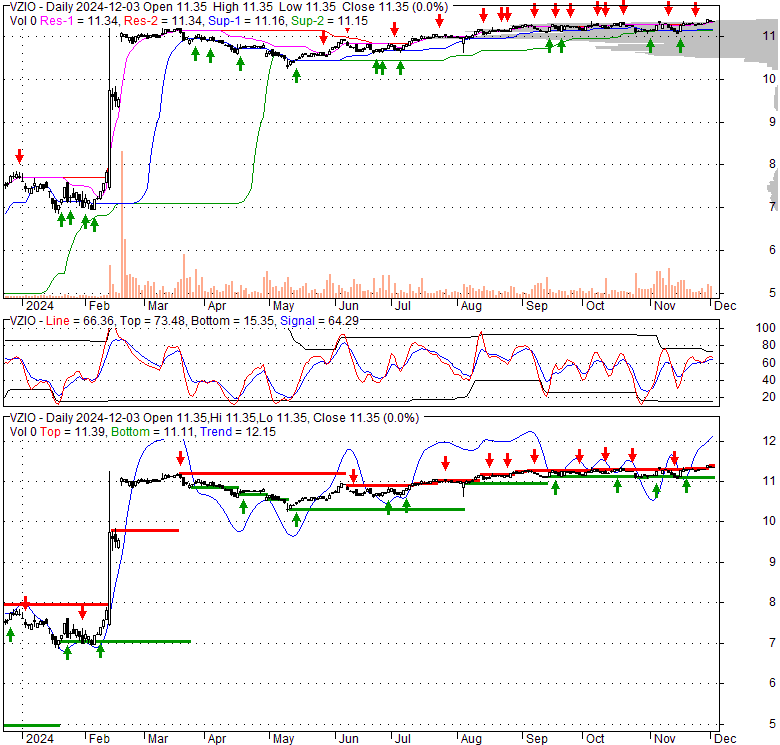Click the 60 level on oscillator scale
Viewport: 780px width, 745px height.
(769, 363)
